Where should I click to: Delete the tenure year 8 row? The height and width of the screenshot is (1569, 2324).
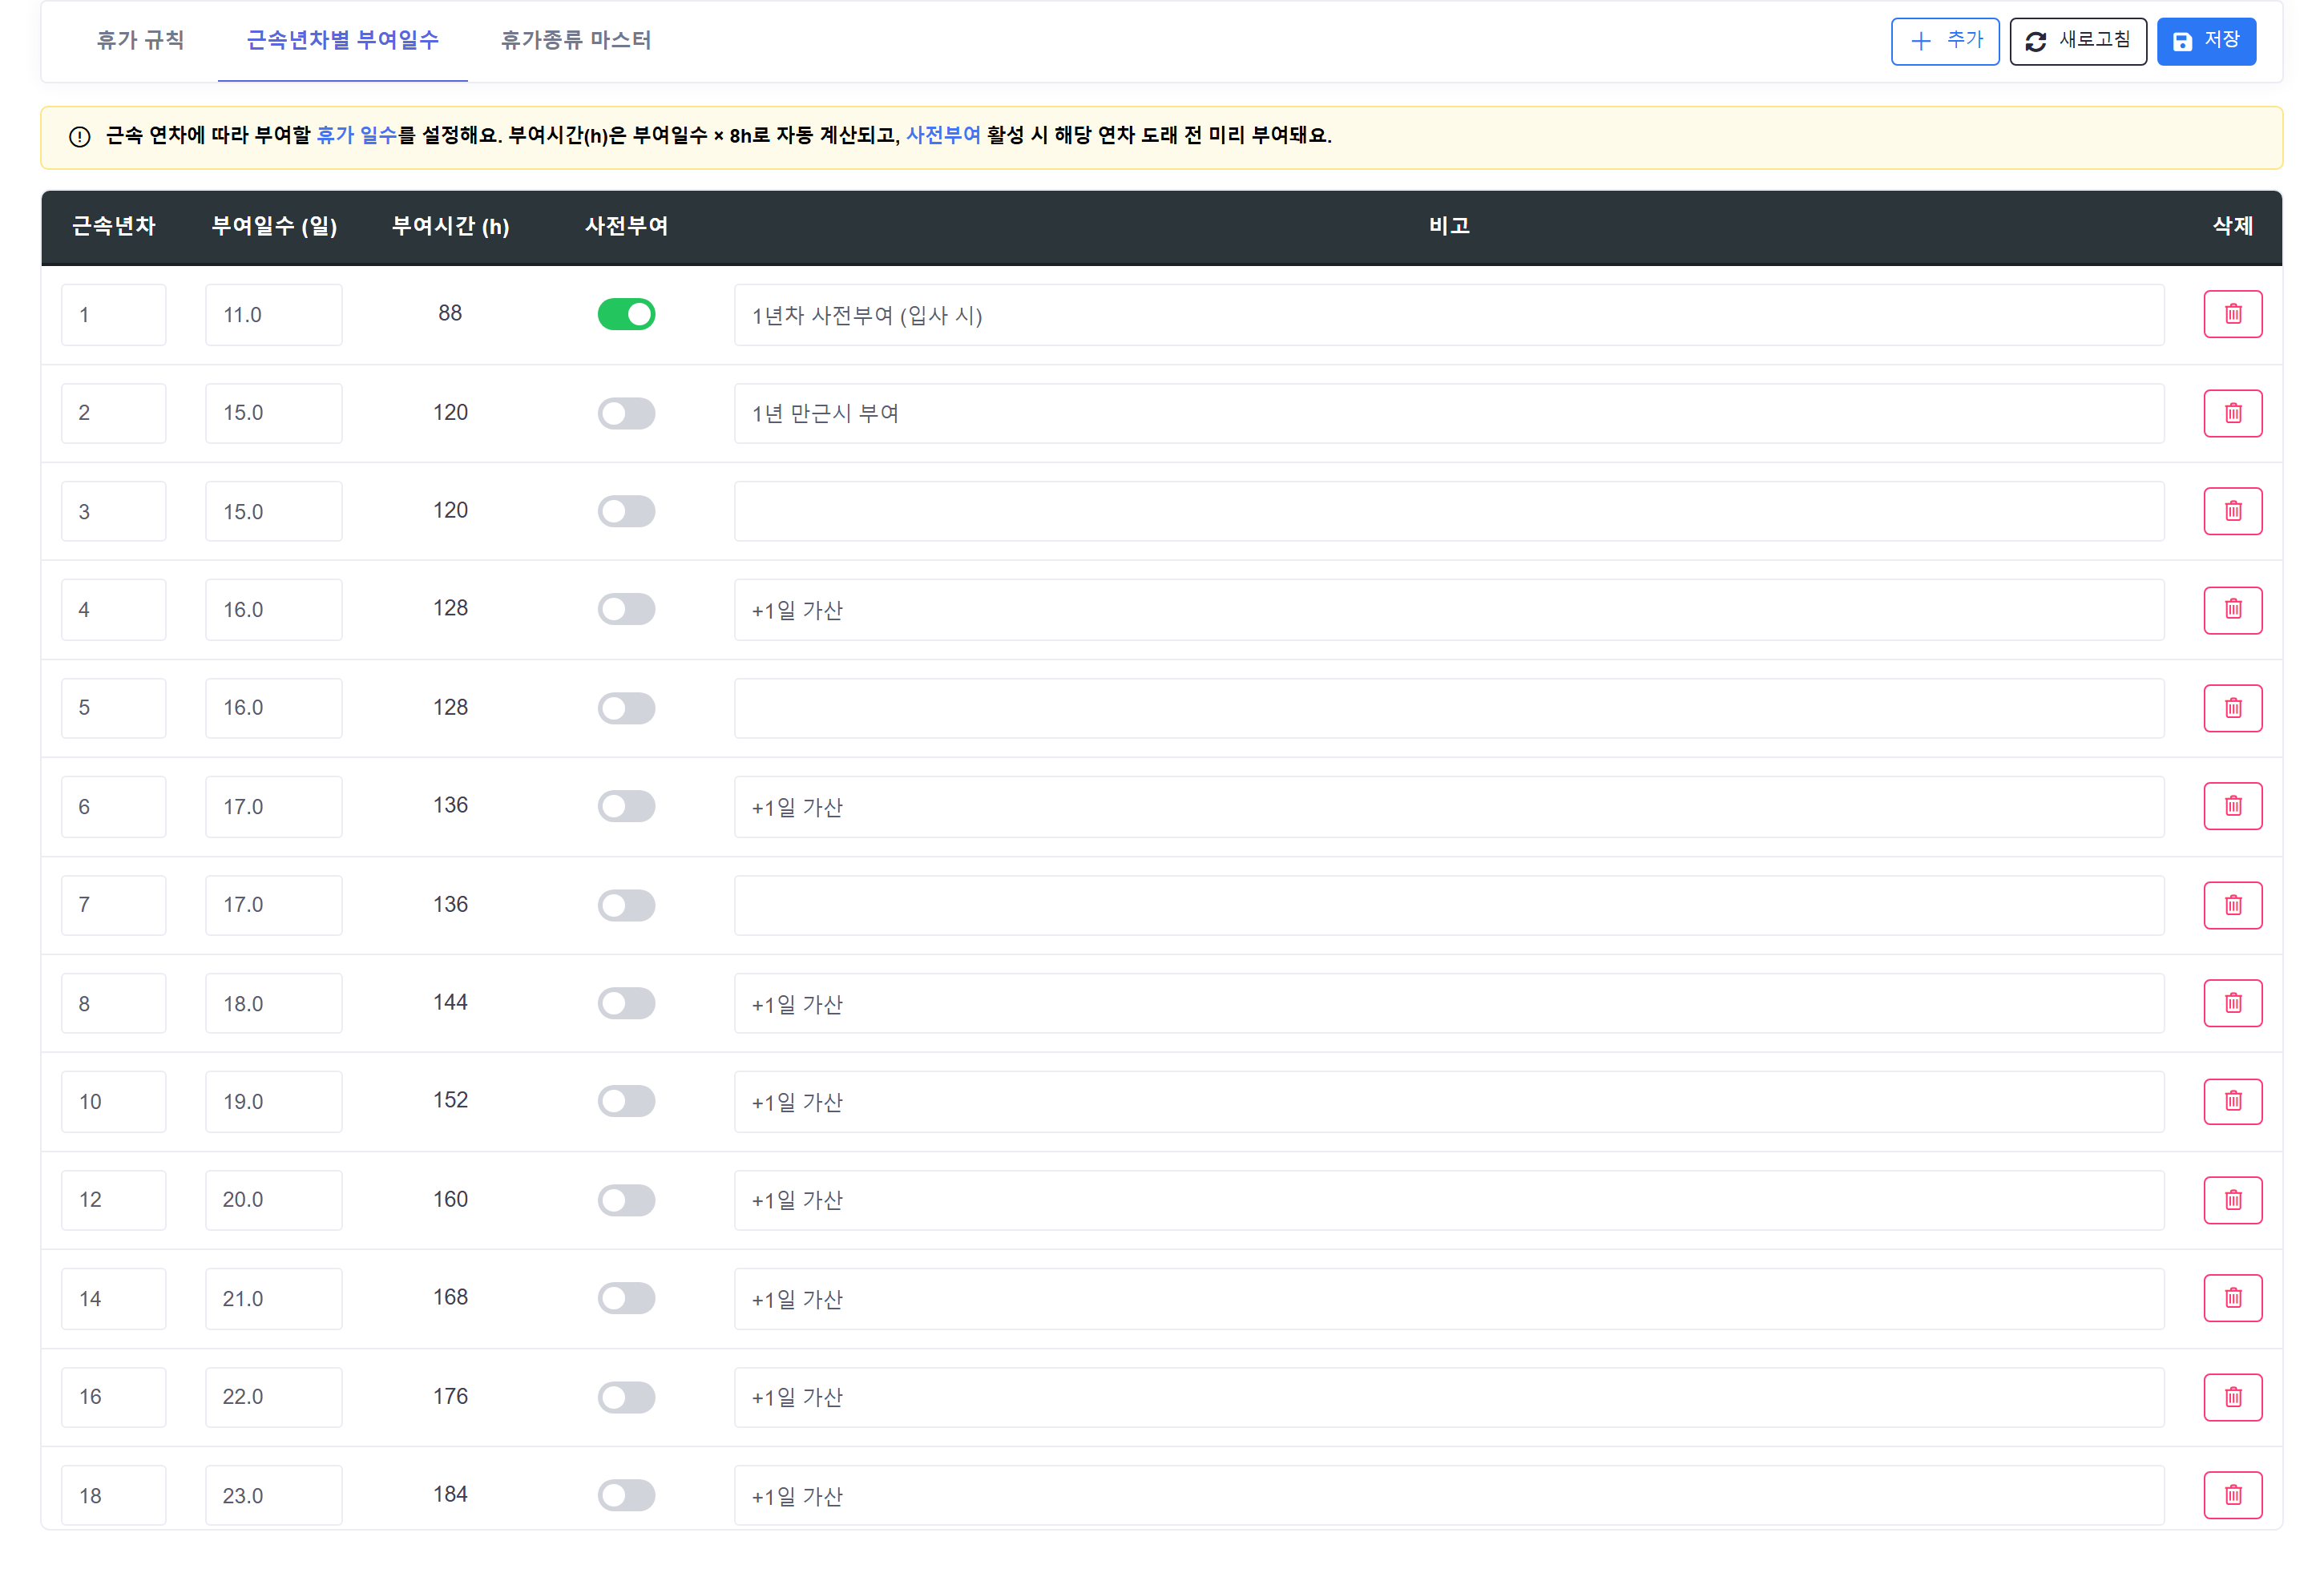click(2232, 1003)
